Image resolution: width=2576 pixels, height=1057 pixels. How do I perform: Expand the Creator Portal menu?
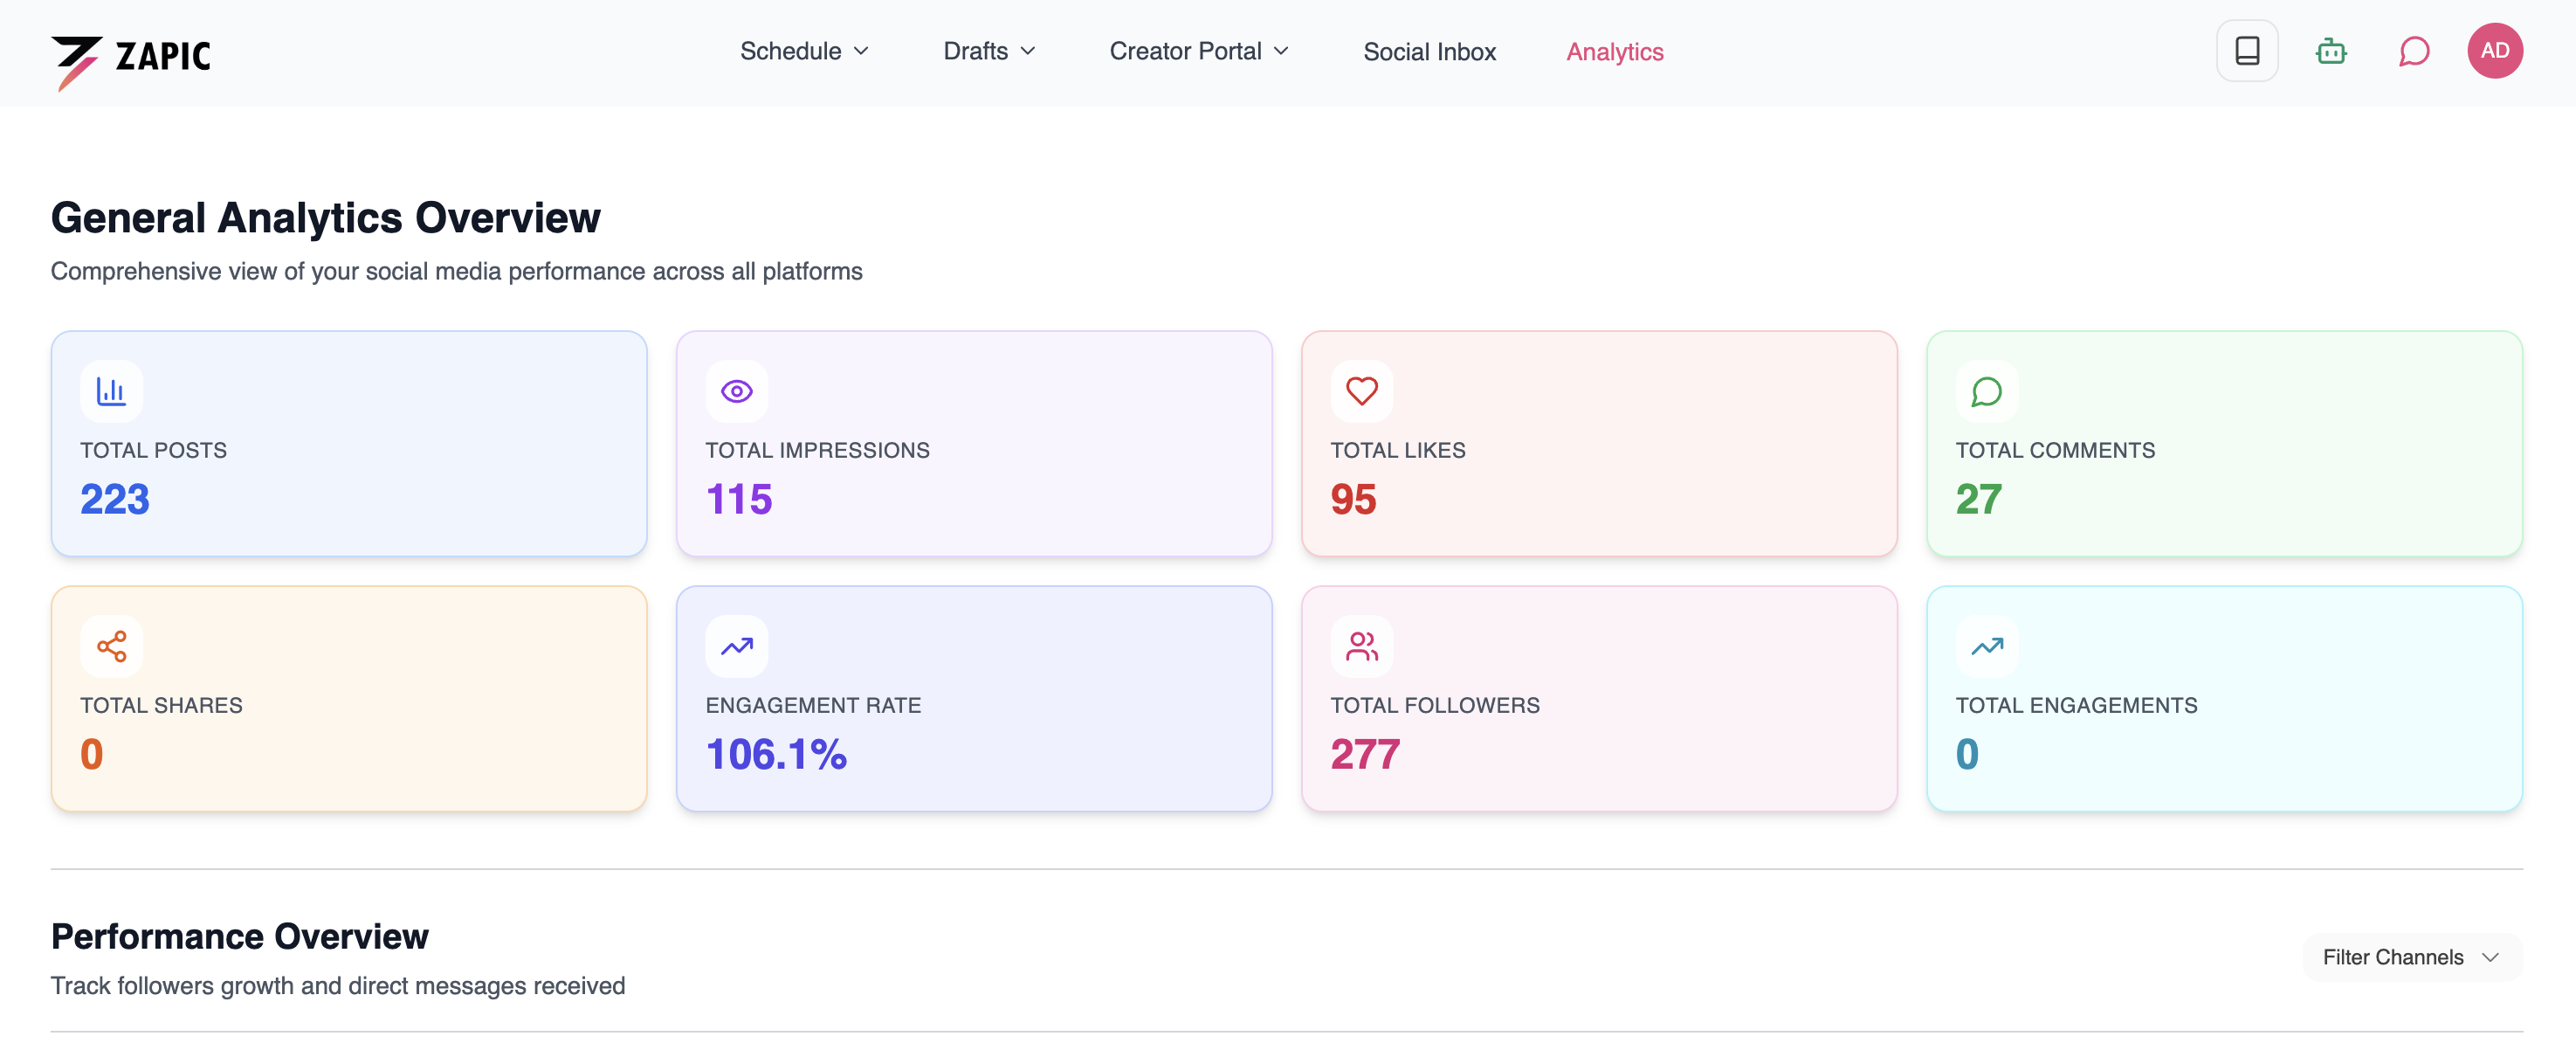(1198, 51)
